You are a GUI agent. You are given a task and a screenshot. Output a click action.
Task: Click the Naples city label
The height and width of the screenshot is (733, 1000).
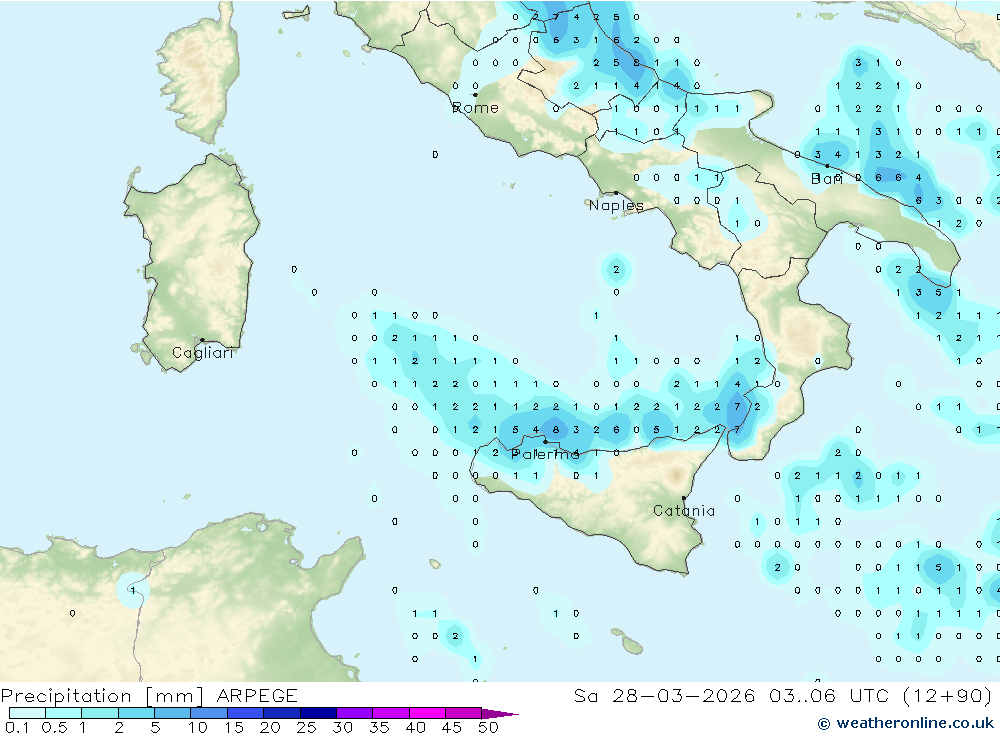tap(616, 205)
